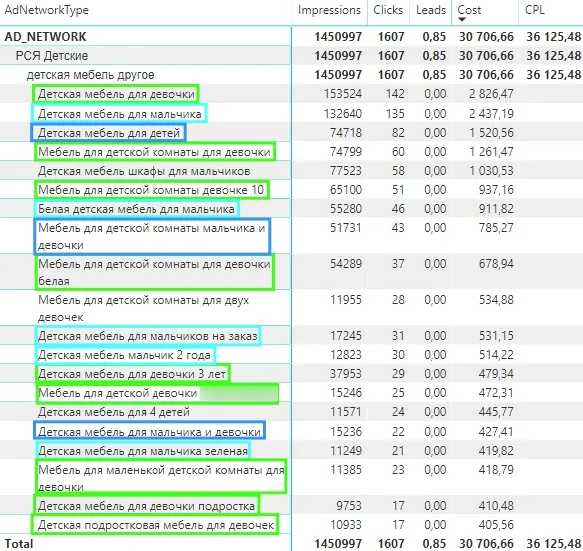Click cost value 785,27
The width and height of the screenshot is (583, 551).
click(x=496, y=227)
